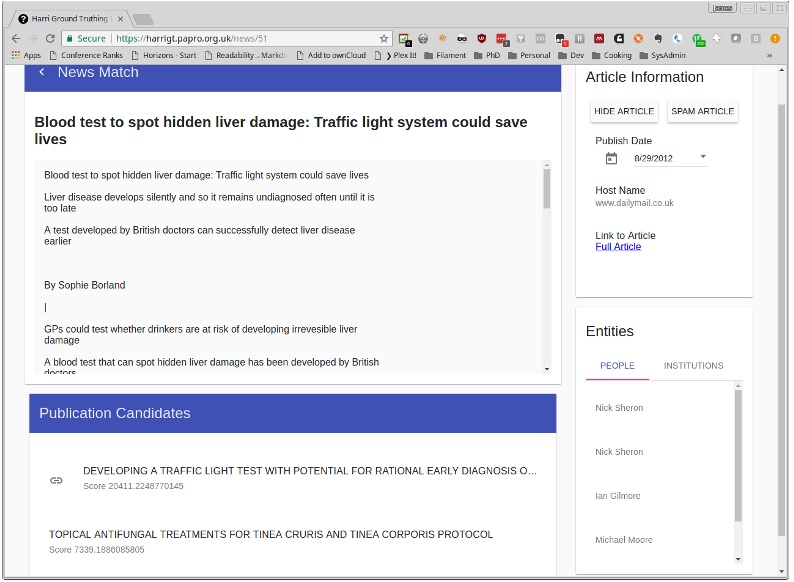Open the Add to ownCloud bookmark
The image size is (794, 582).
[x=331, y=55]
